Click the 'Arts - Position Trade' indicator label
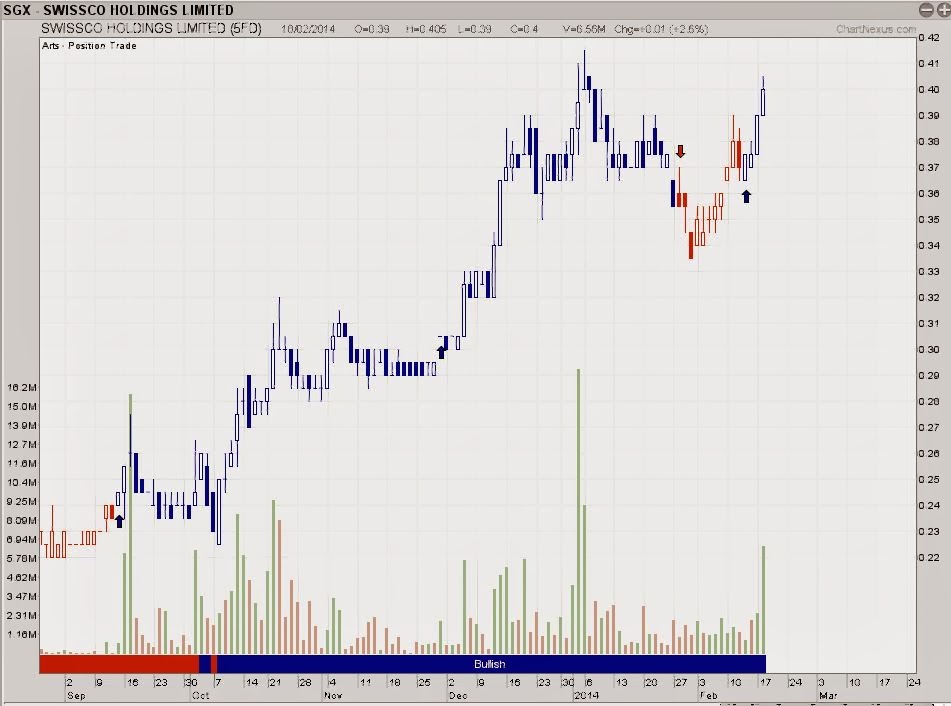Screen dimensions: 951x706 pyautogui.click(x=89, y=45)
